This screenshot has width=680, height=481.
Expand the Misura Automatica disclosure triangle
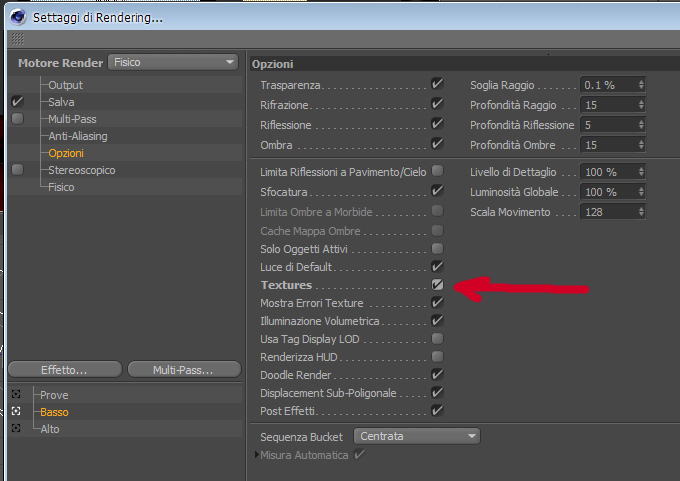pos(257,455)
